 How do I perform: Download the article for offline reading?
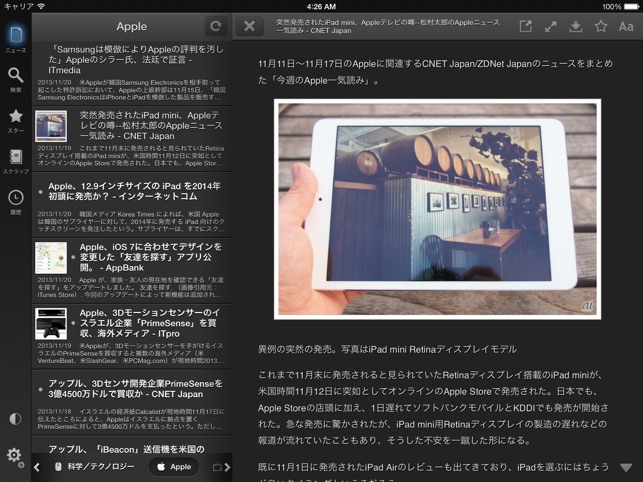point(575,26)
